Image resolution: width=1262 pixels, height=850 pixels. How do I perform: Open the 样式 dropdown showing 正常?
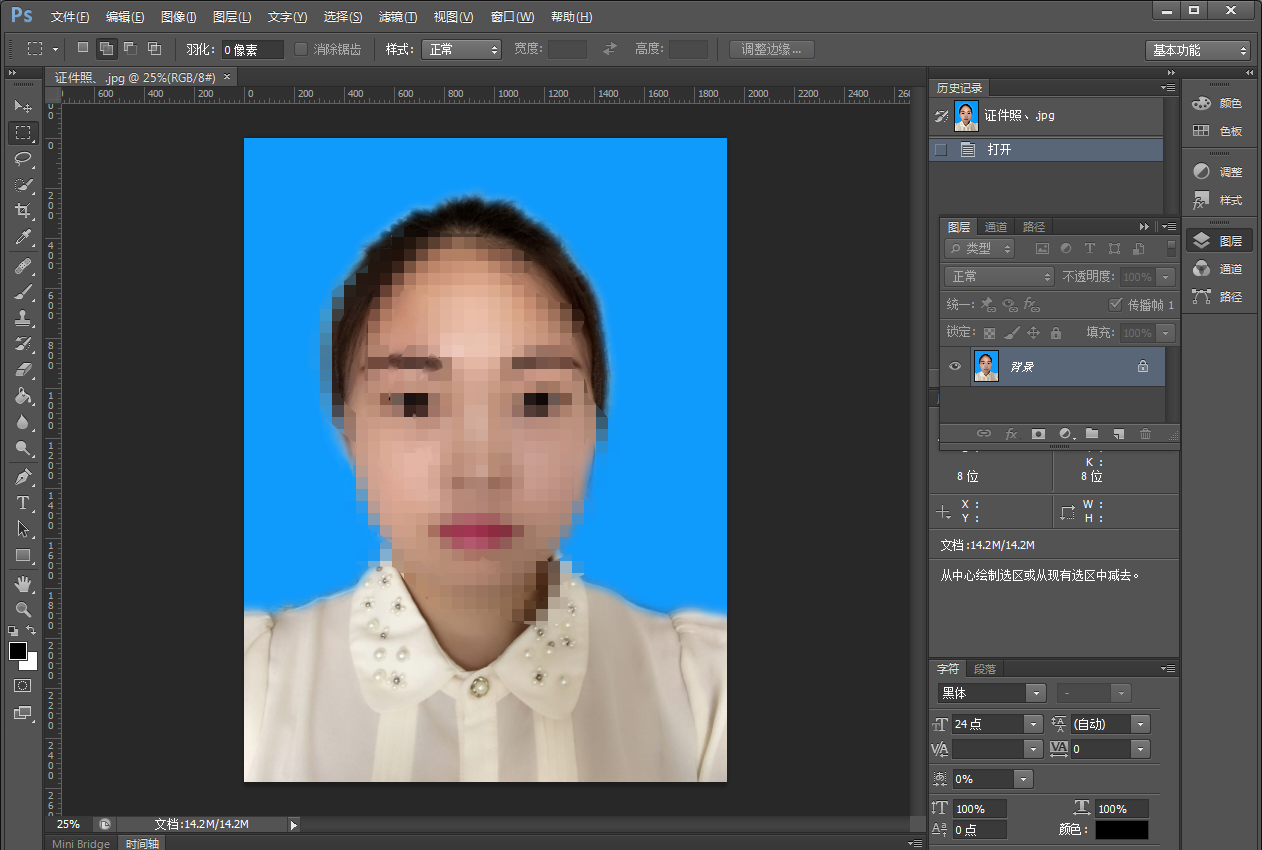click(x=461, y=49)
